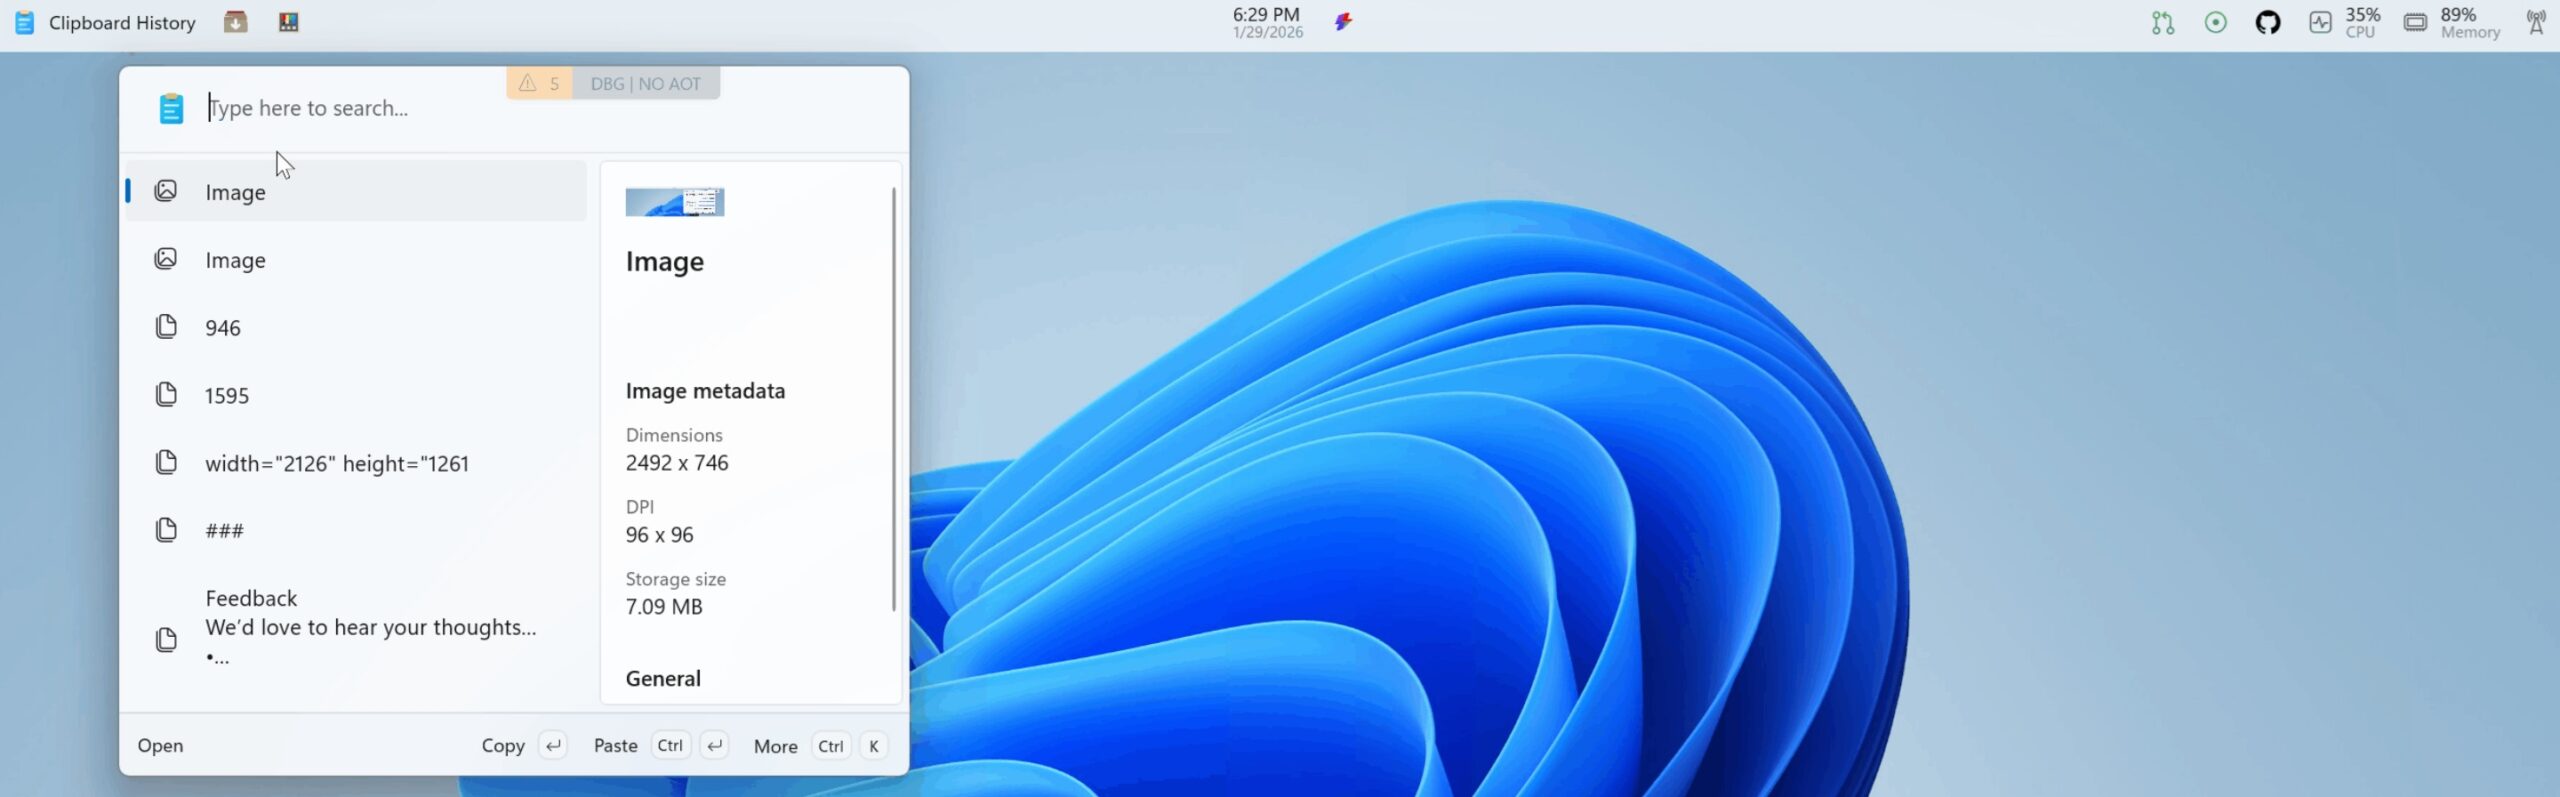The image size is (2560, 797).
Task: Click the brown download box icon
Action: (x=235, y=22)
